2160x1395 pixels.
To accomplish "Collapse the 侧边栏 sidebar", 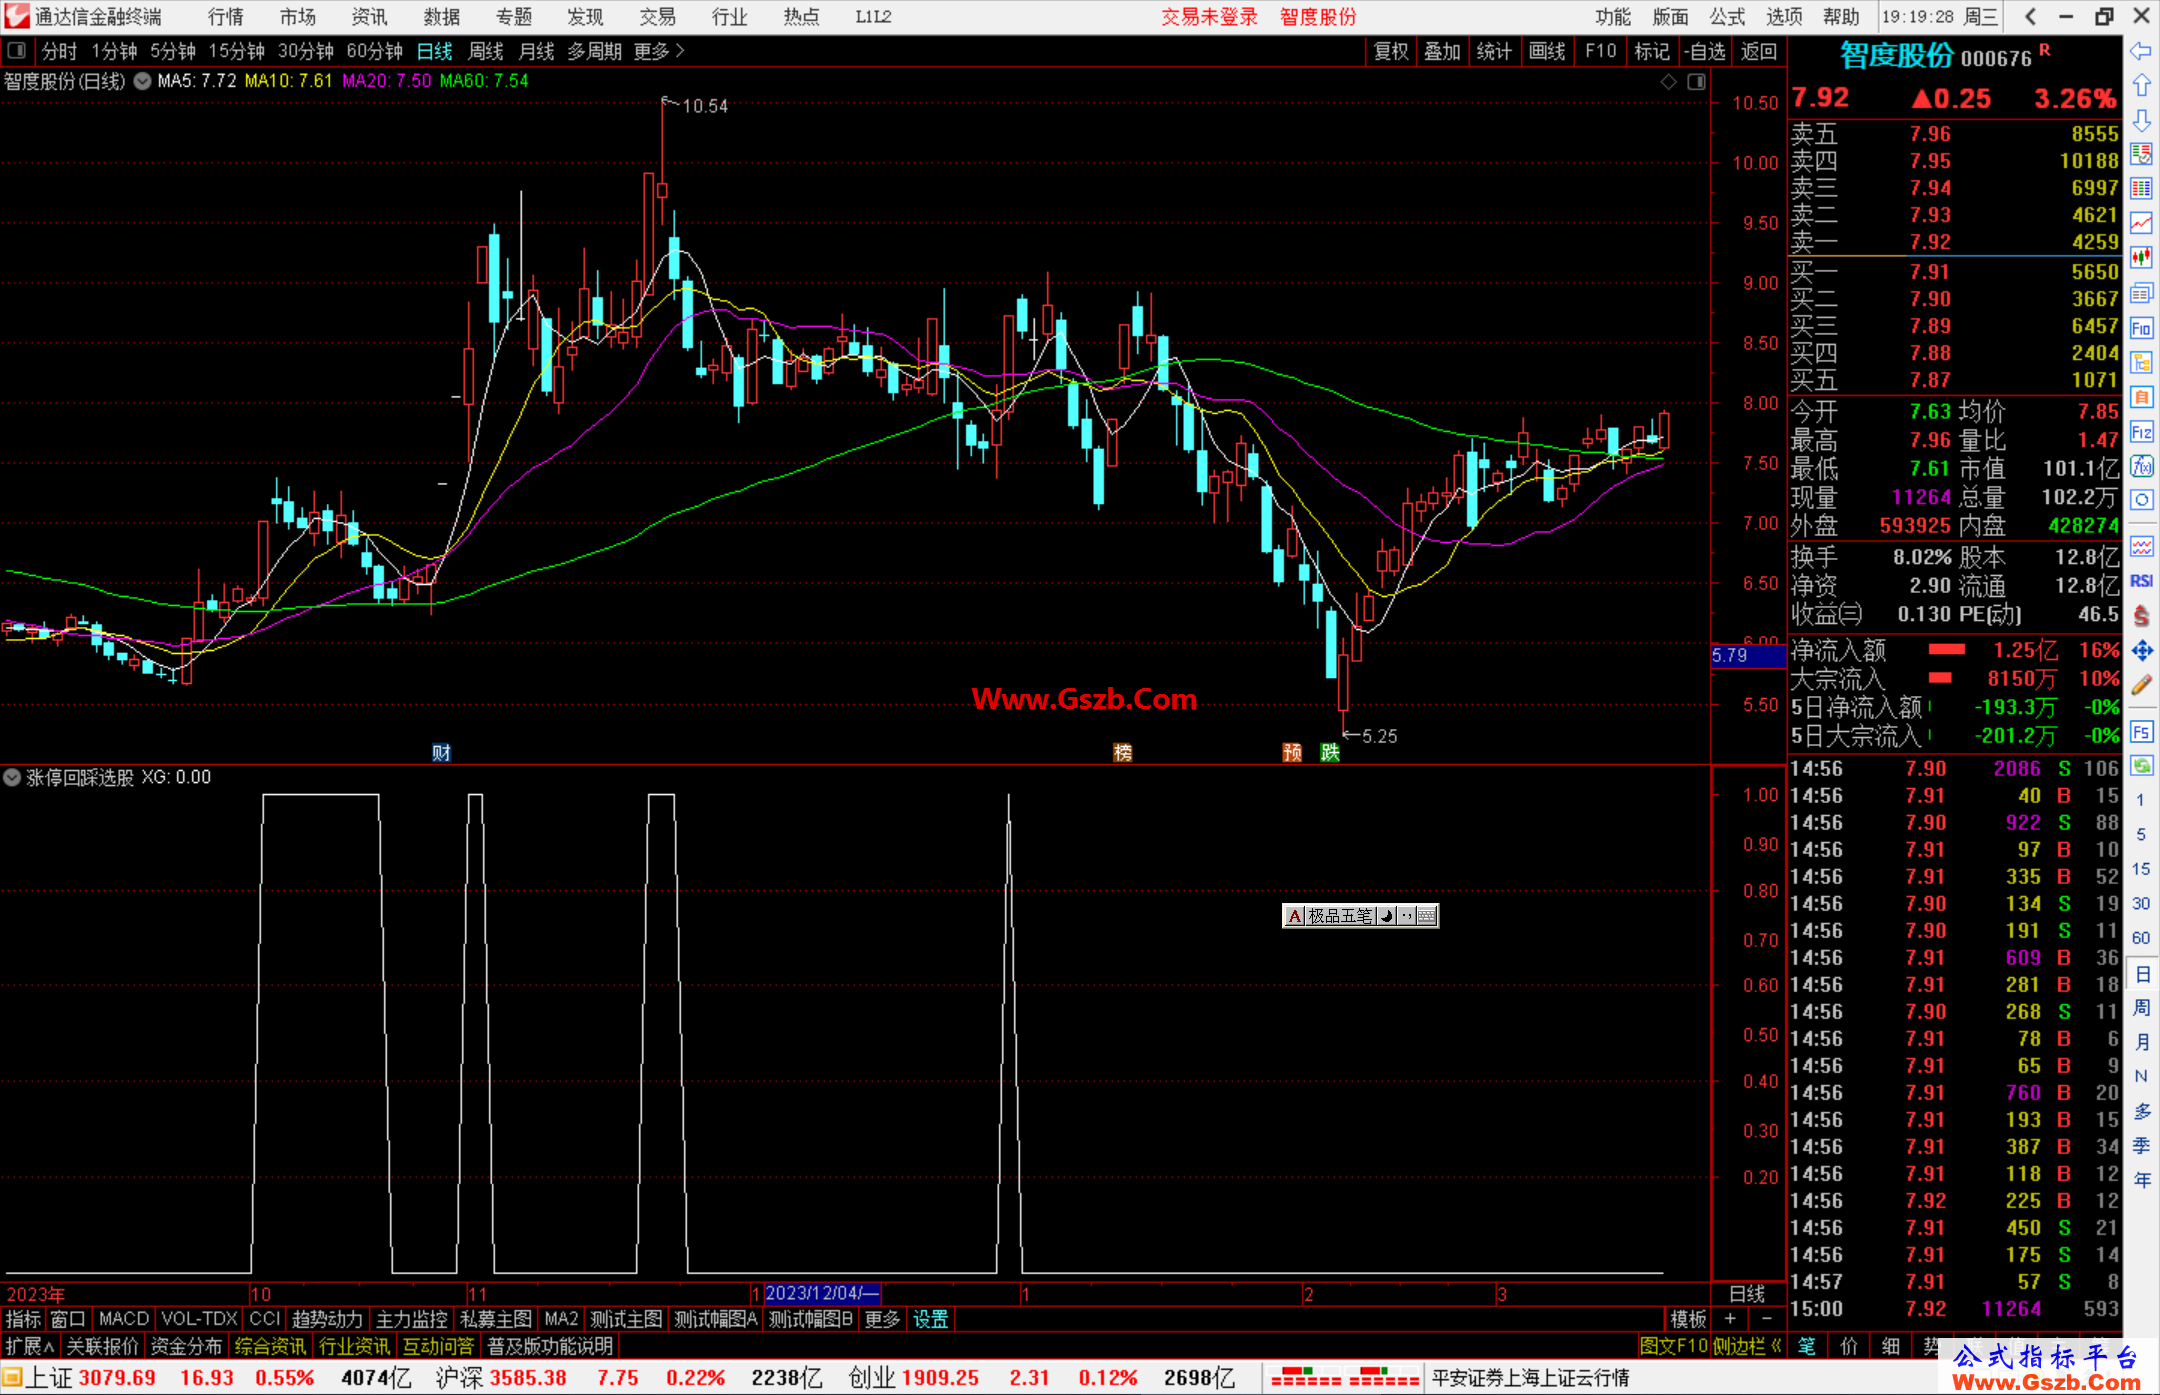I will pos(1747,1346).
